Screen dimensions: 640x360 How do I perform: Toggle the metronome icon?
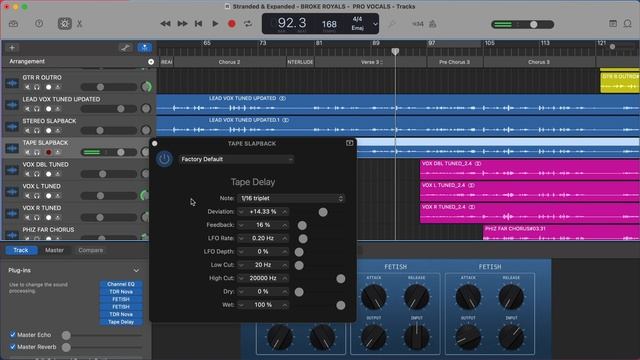click(x=433, y=24)
